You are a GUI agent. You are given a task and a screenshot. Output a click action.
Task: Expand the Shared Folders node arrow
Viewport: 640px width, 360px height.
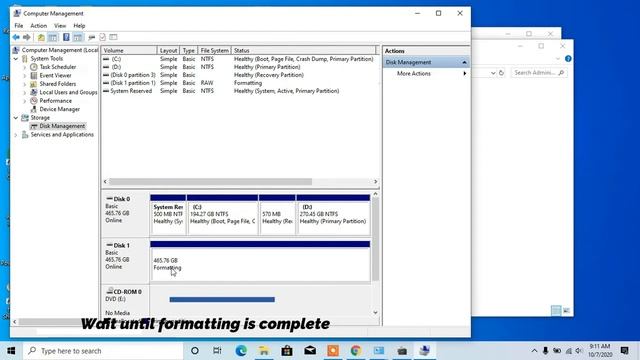[x=24, y=84]
